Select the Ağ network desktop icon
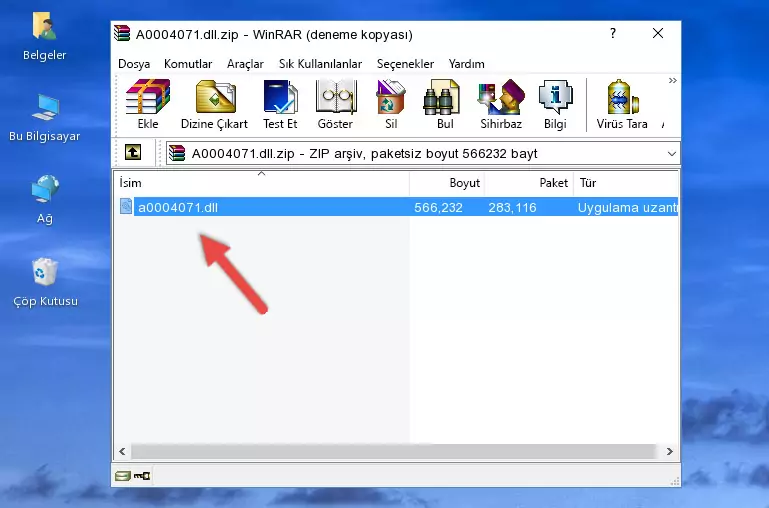The height and width of the screenshot is (508, 769). 45,200
